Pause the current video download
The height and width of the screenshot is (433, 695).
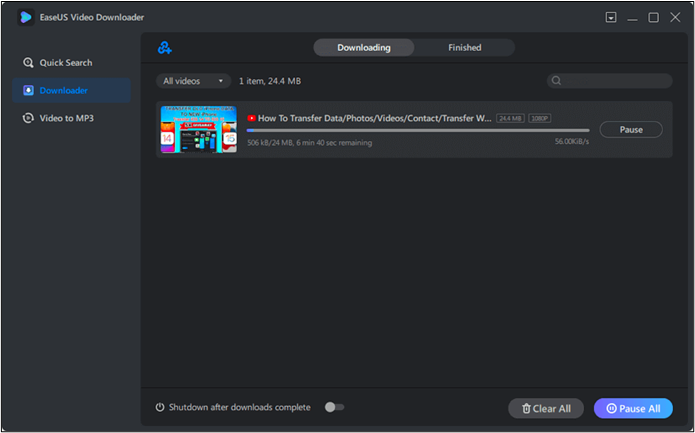click(x=630, y=130)
